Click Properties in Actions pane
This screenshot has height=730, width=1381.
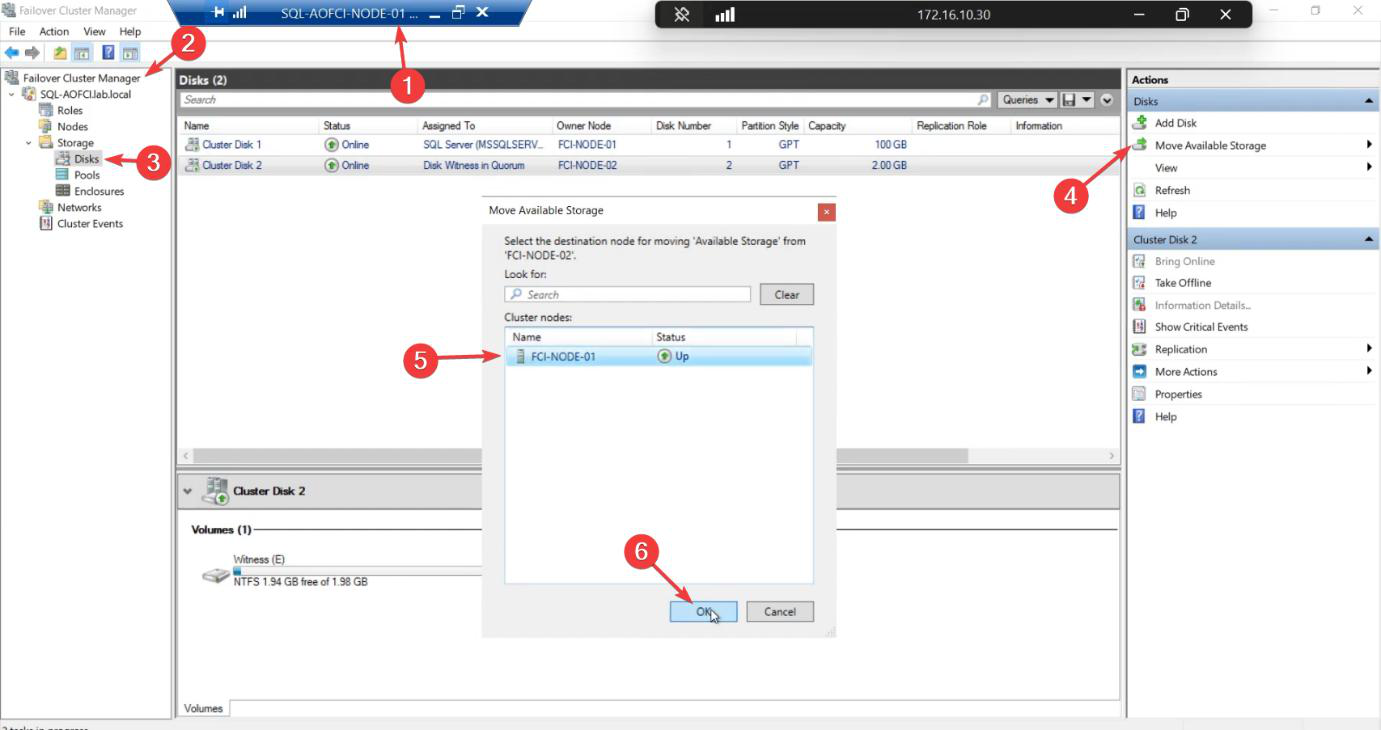pos(1178,394)
